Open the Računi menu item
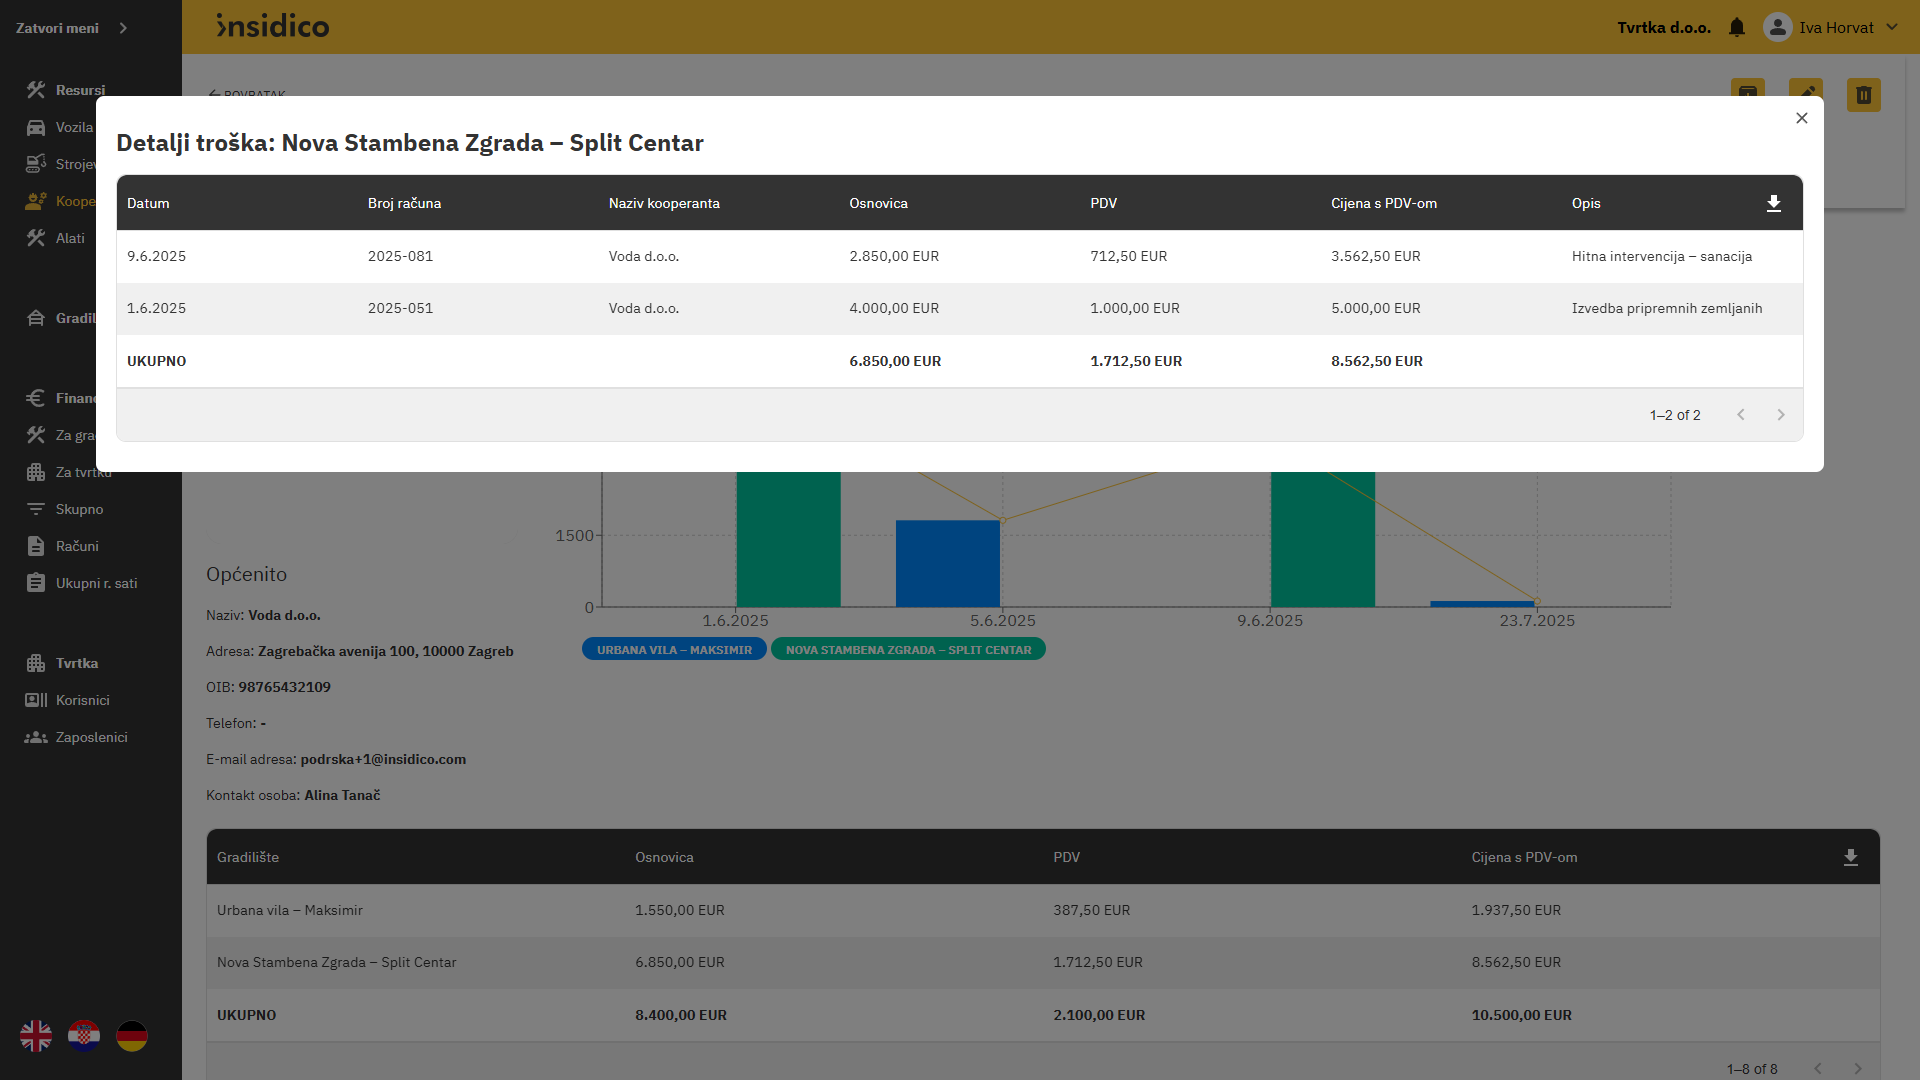This screenshot has width=1920, height=1080. pyautogui.click(x=77, y=546)
